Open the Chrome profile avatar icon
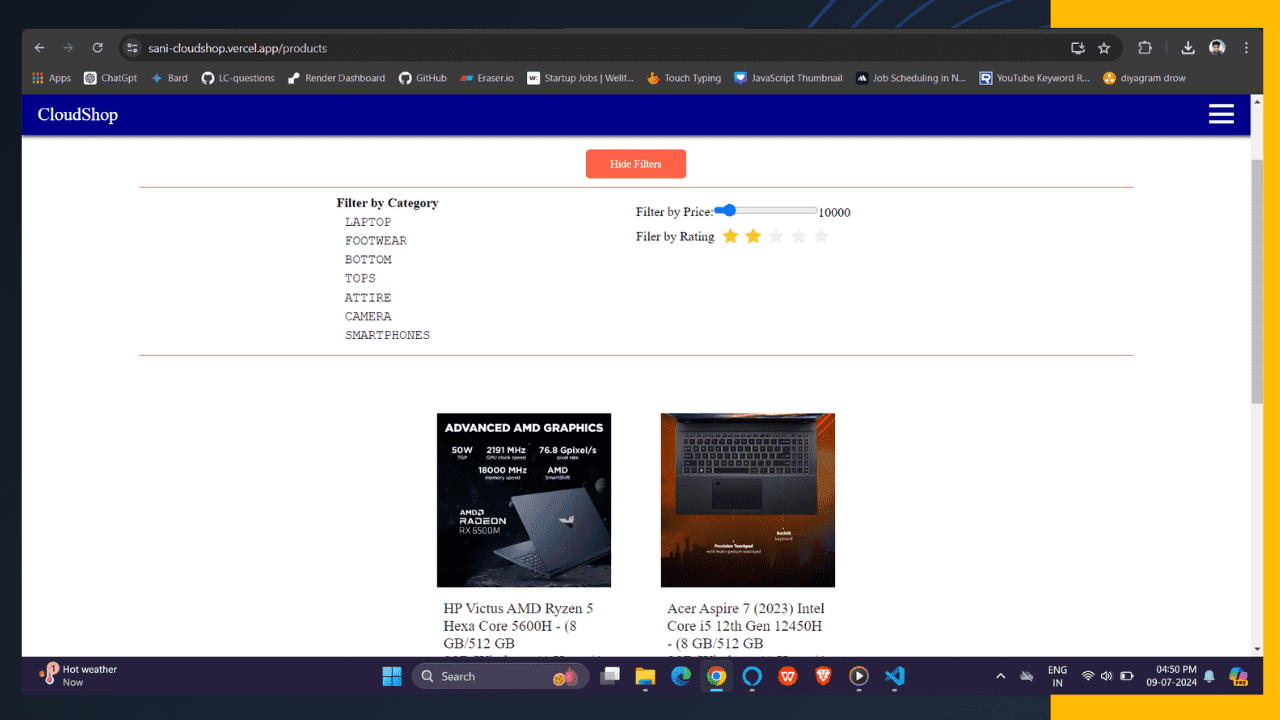Screen dimensions: 1280x720 1217,47
